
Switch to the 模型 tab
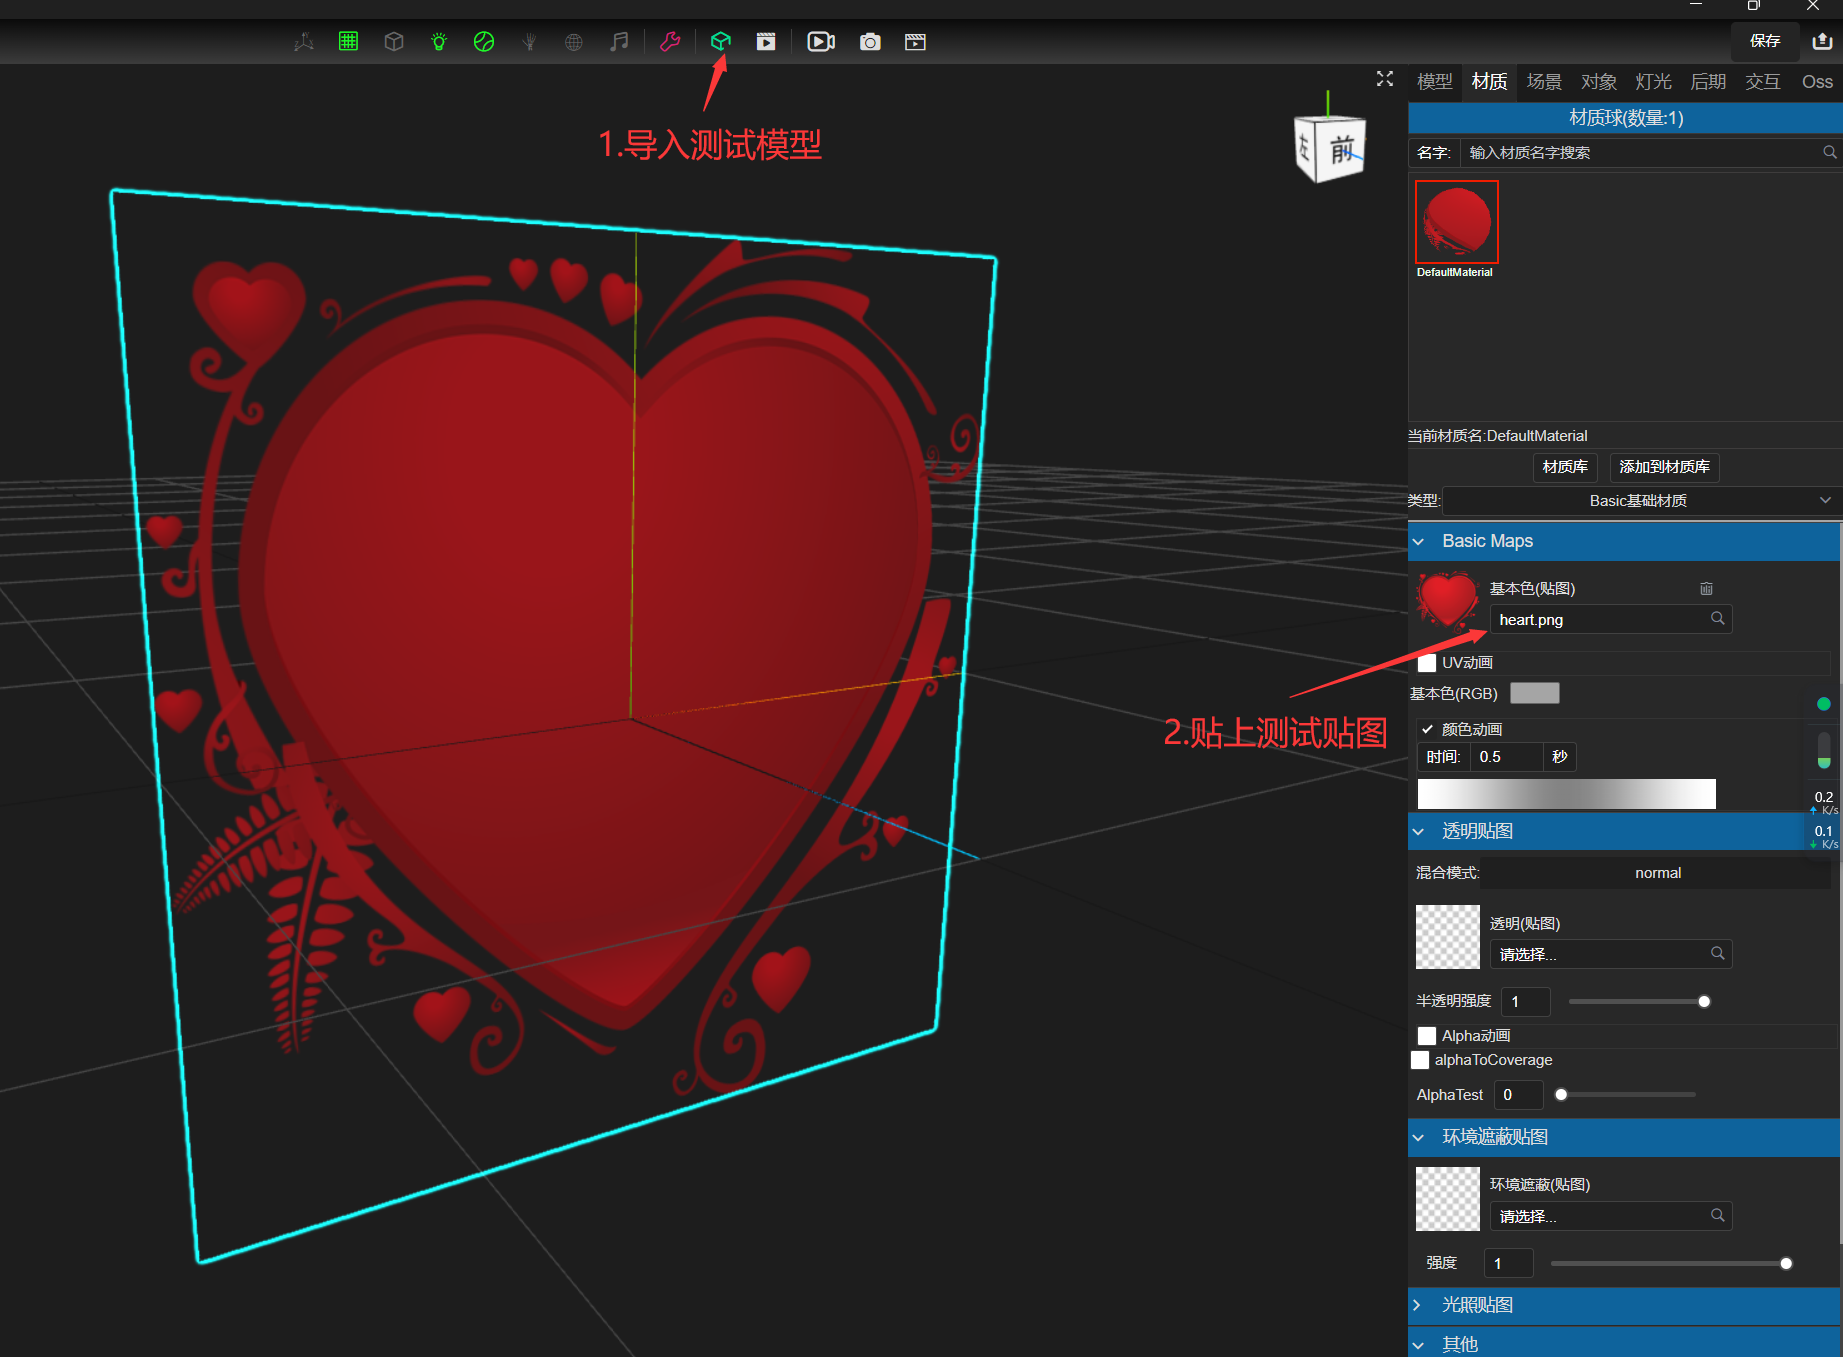[1435, 82]
